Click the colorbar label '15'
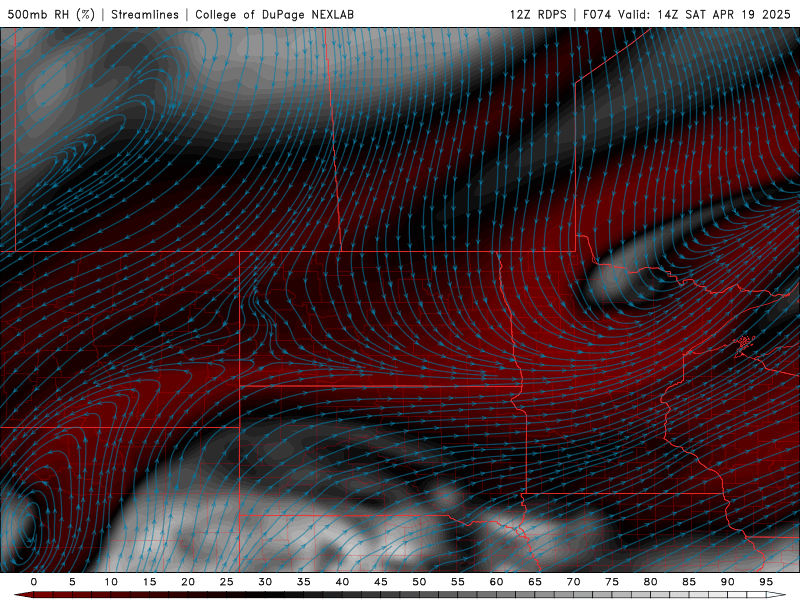The width and height of the screenshot is (800, 600). [149, 582]
